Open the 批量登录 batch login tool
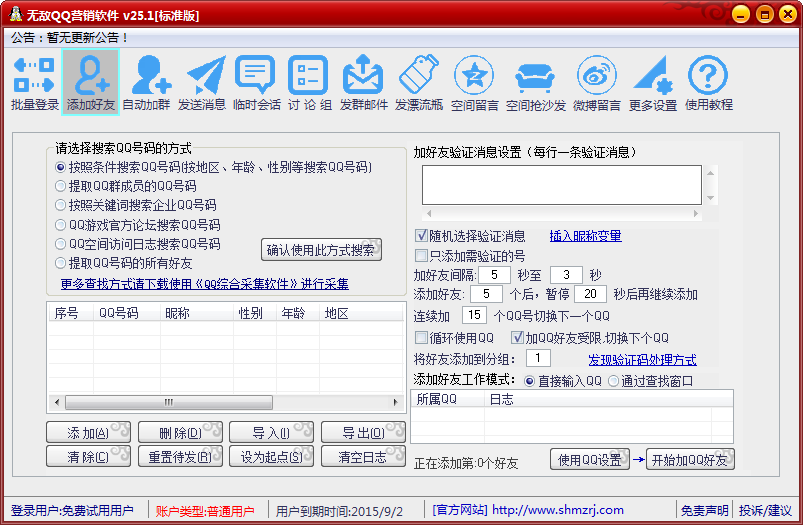This screenshot has width=803, height=525. (34, 83)
